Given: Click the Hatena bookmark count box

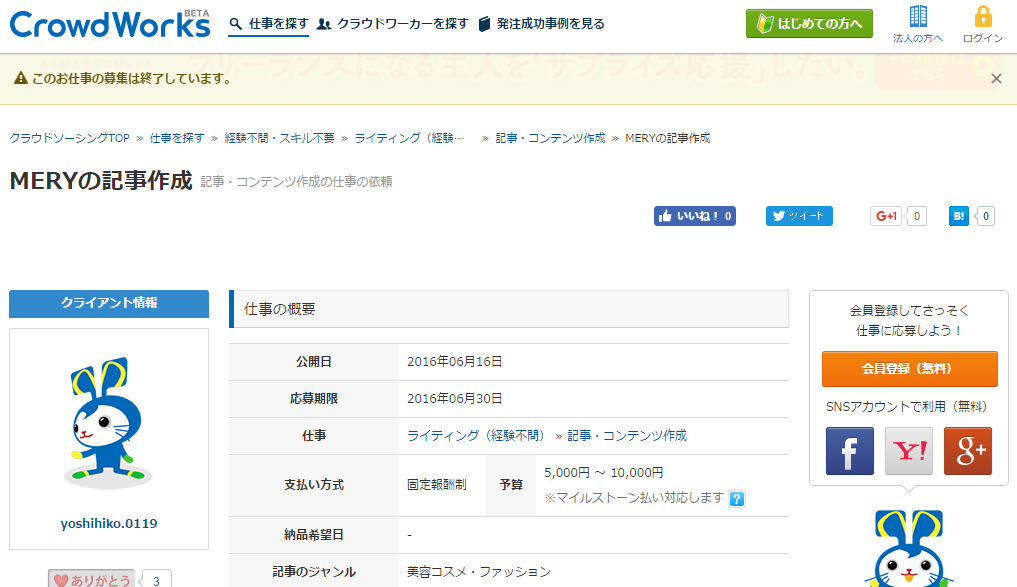Looking at the screenshot, I should pos(985,216).
